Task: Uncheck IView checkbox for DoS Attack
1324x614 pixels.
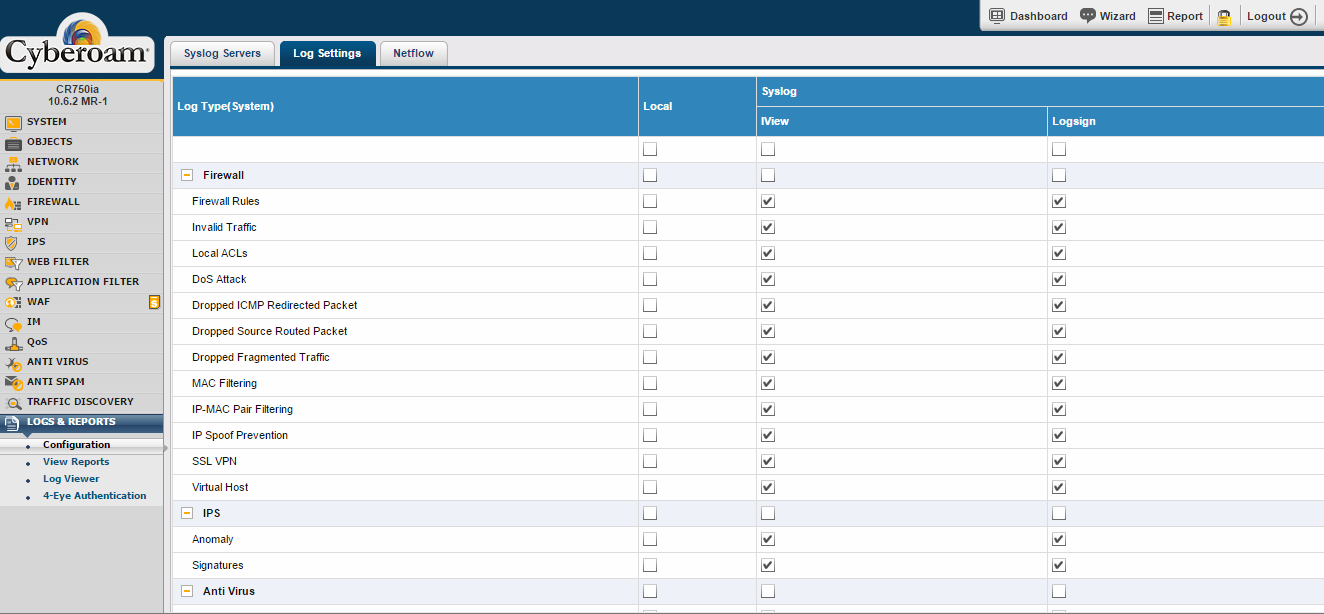Action: click(768, 279)
